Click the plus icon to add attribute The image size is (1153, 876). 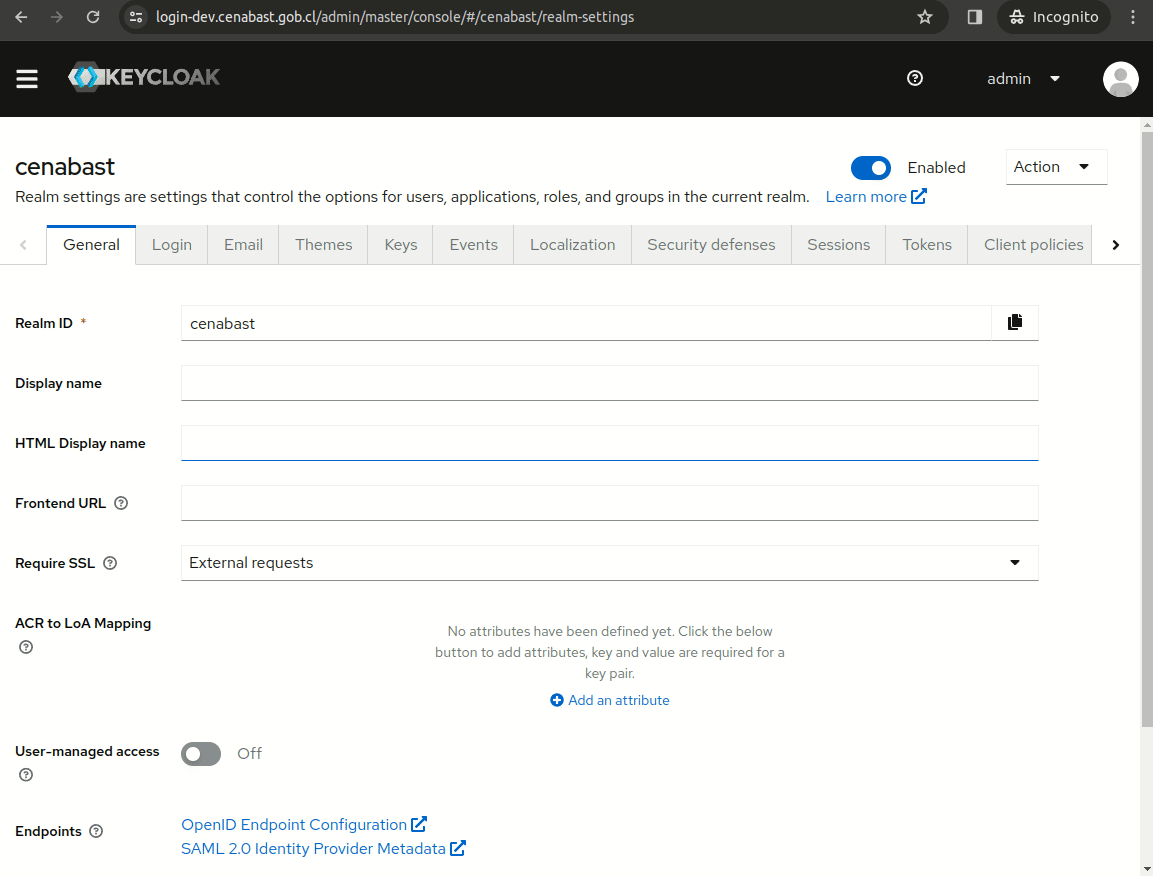click(557, 700)
